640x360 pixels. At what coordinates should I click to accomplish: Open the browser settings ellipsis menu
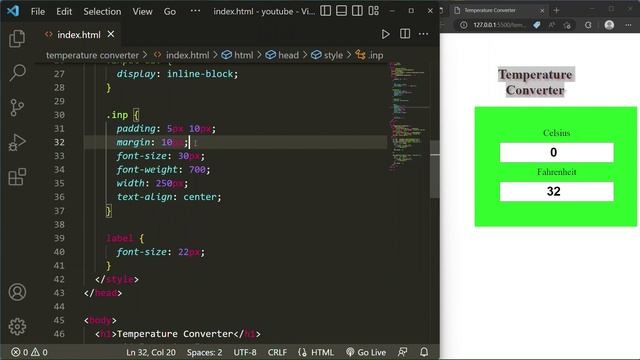pos(628,25)
